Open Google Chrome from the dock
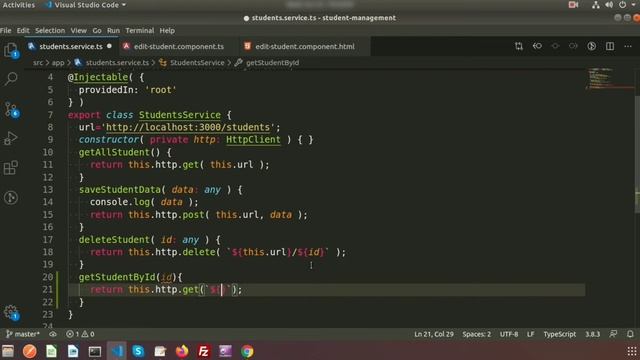The image size is (640, 360). pyautogui.click(x=247, y=351)
